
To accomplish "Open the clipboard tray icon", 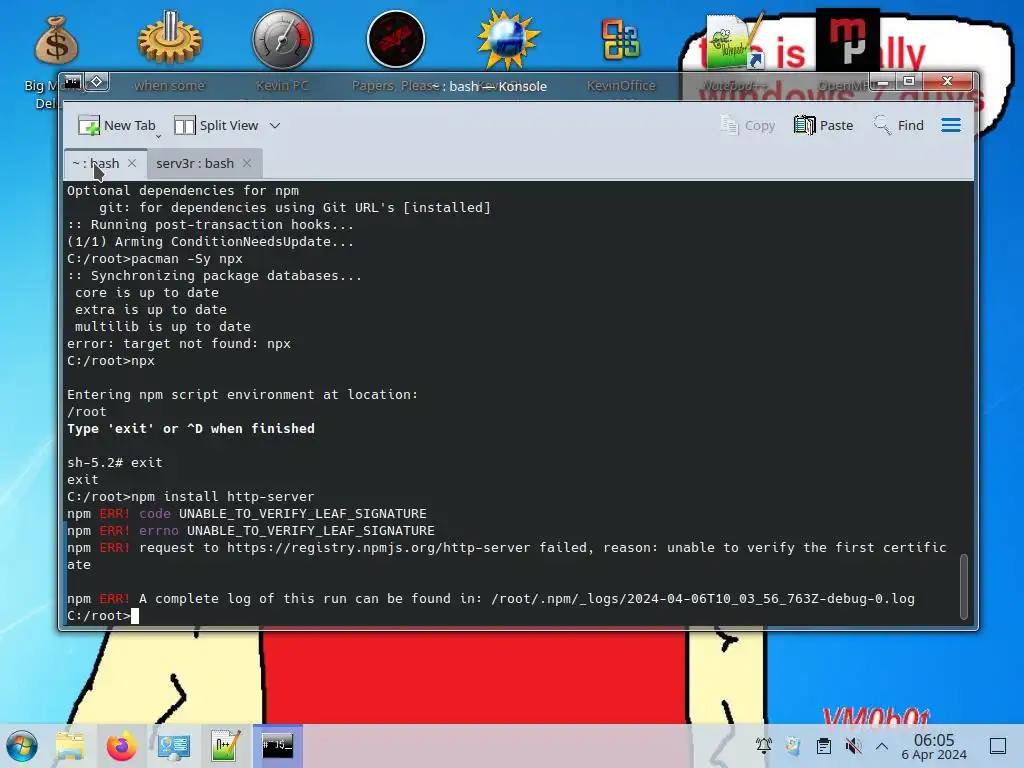I will click(824, 745).
